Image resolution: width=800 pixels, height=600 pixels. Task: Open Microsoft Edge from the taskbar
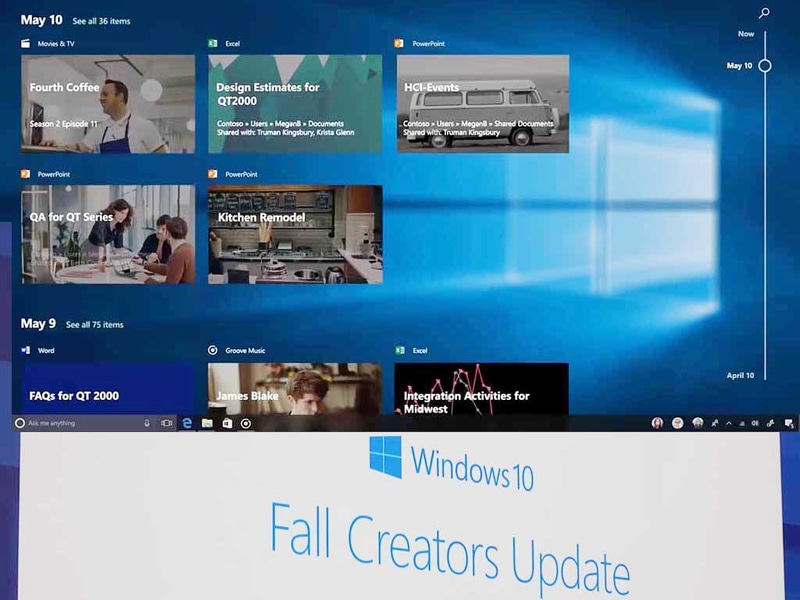187,423
